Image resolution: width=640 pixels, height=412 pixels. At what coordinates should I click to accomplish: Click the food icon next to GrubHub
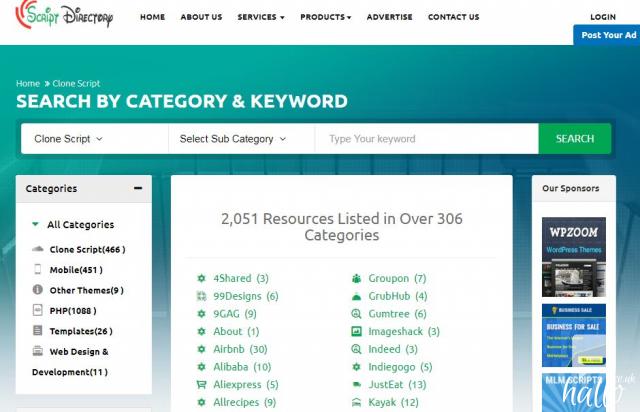[x=356, y=296]
